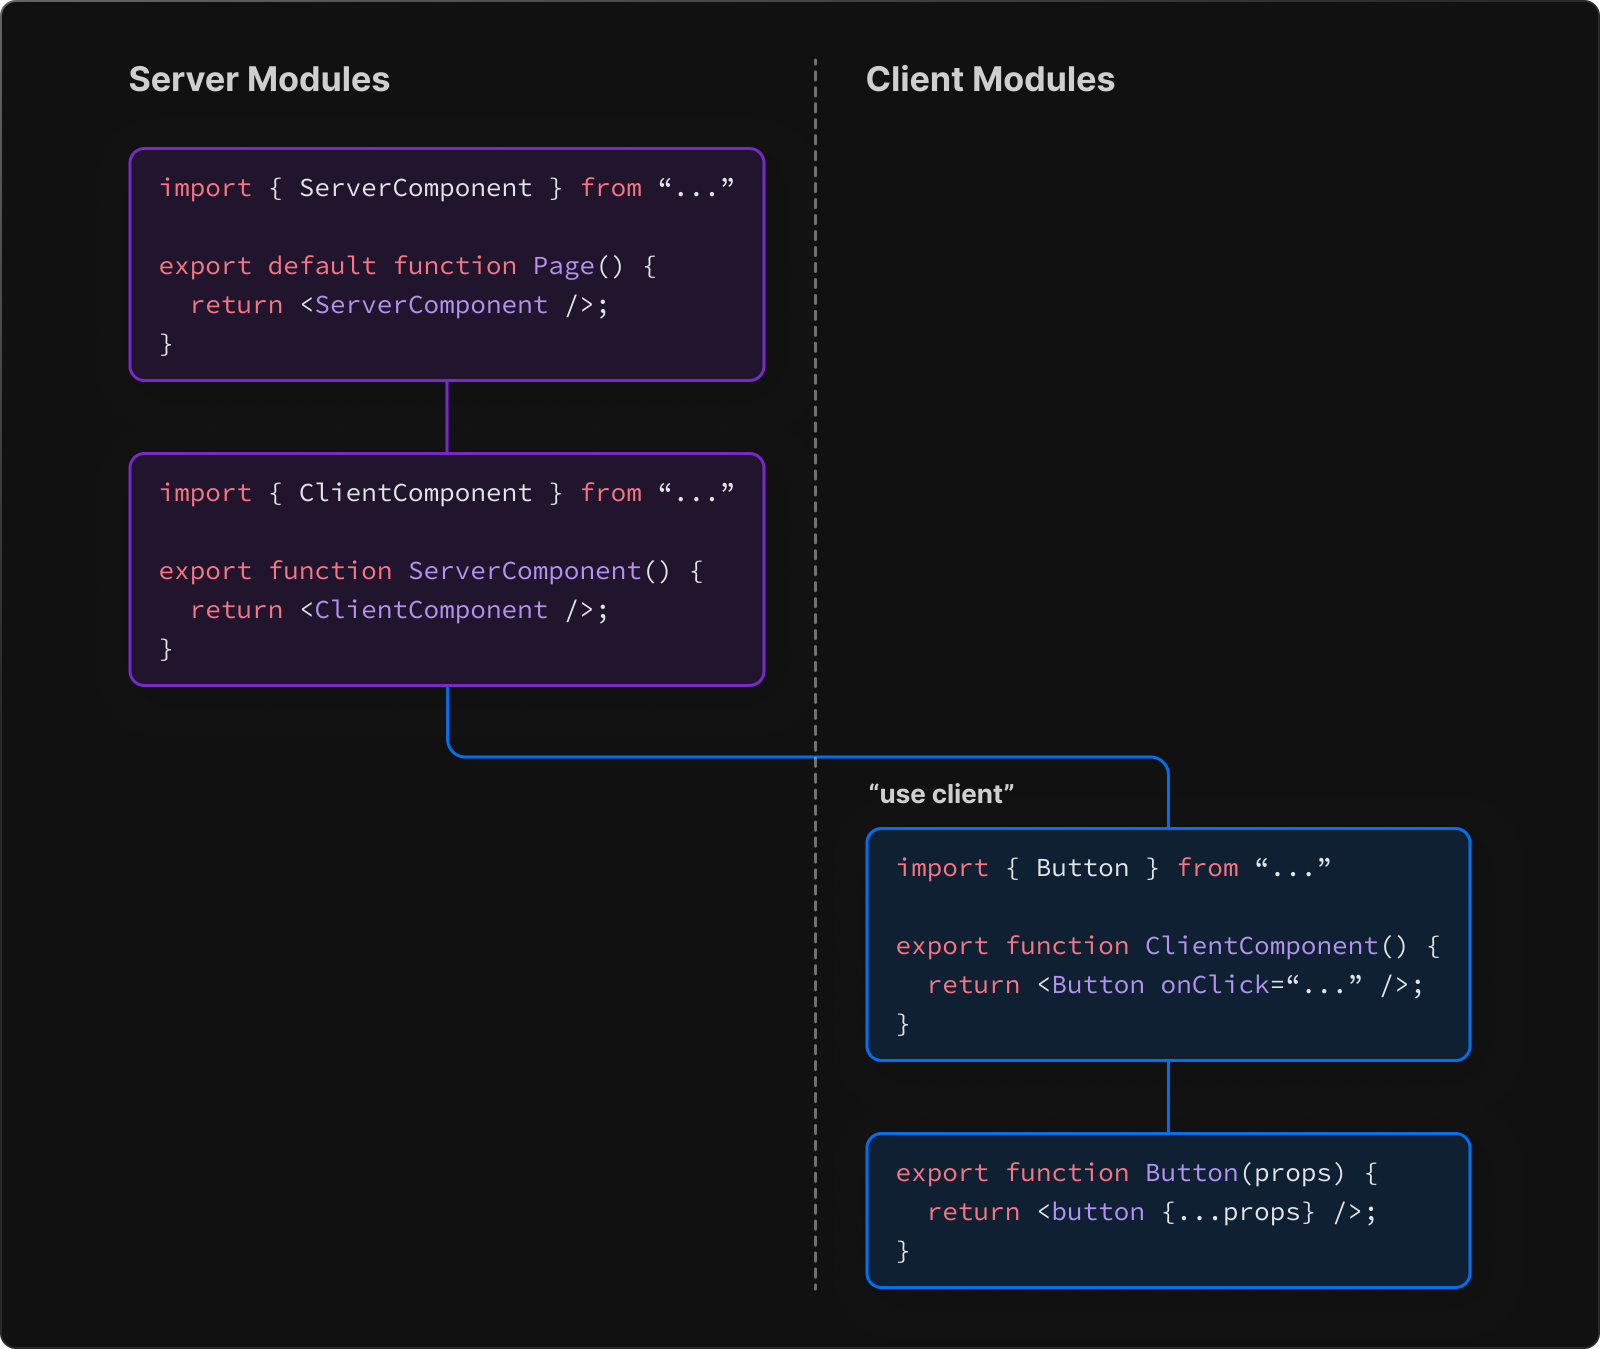The width and height of the screenshot is (1600, 1349).
Task: Click the import ServerComponent line
Action: [x=447, y=188]
